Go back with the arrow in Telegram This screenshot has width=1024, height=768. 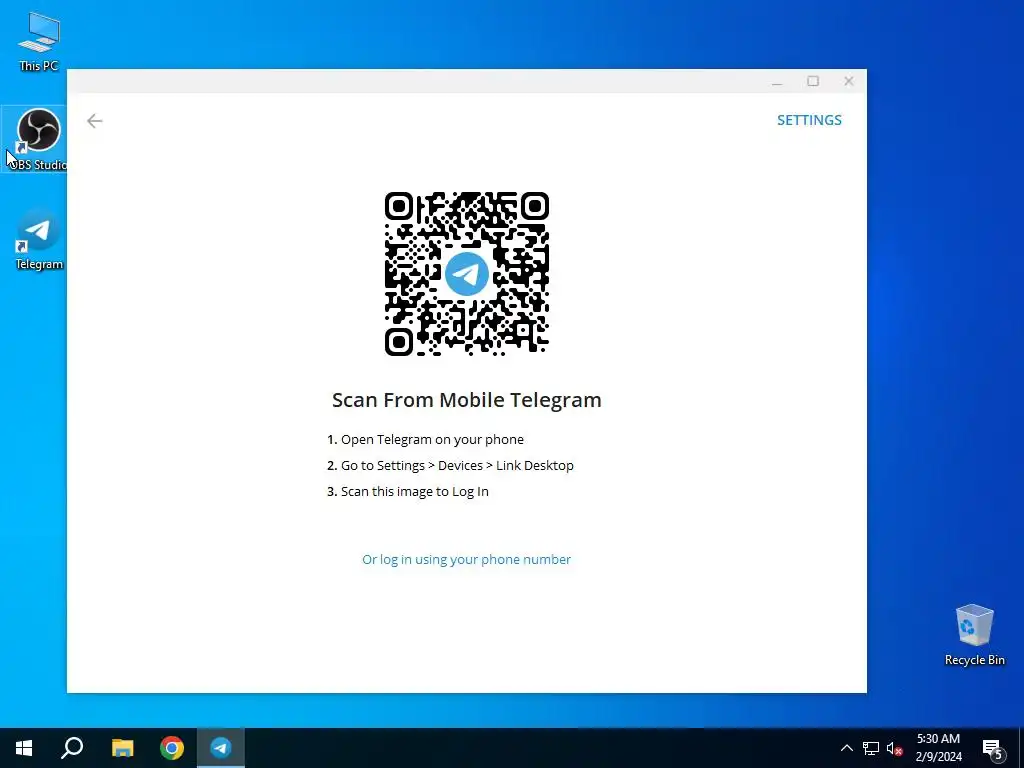[95, 121]
